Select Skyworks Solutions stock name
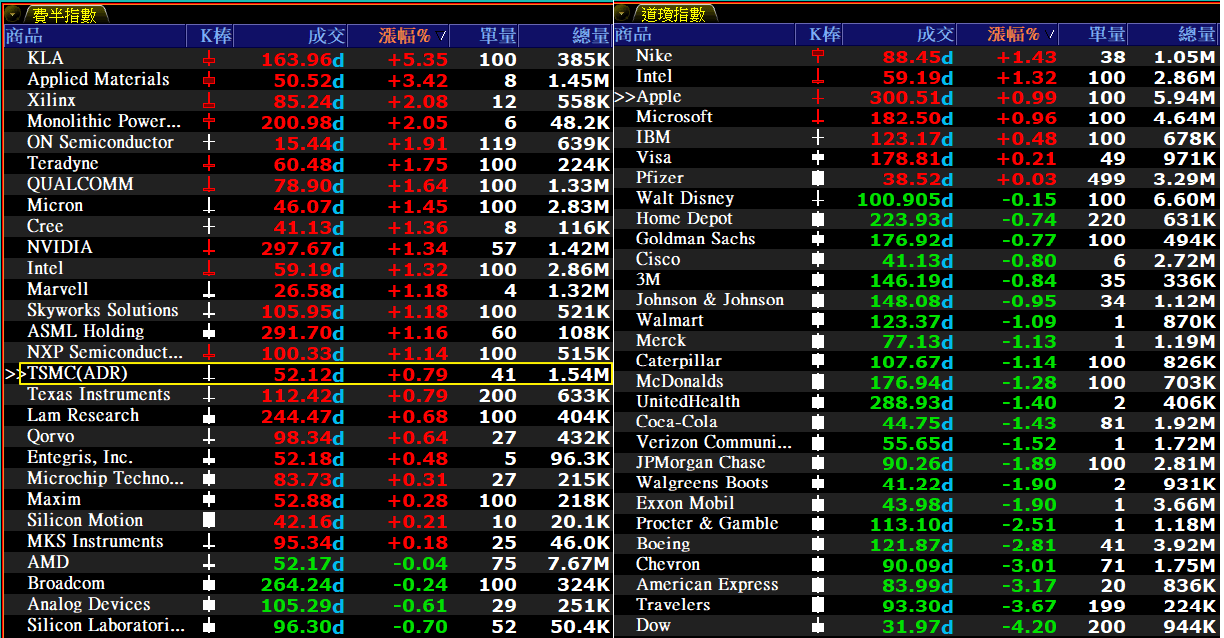This screenshot has width=1224, height=638. coord(103,310)
